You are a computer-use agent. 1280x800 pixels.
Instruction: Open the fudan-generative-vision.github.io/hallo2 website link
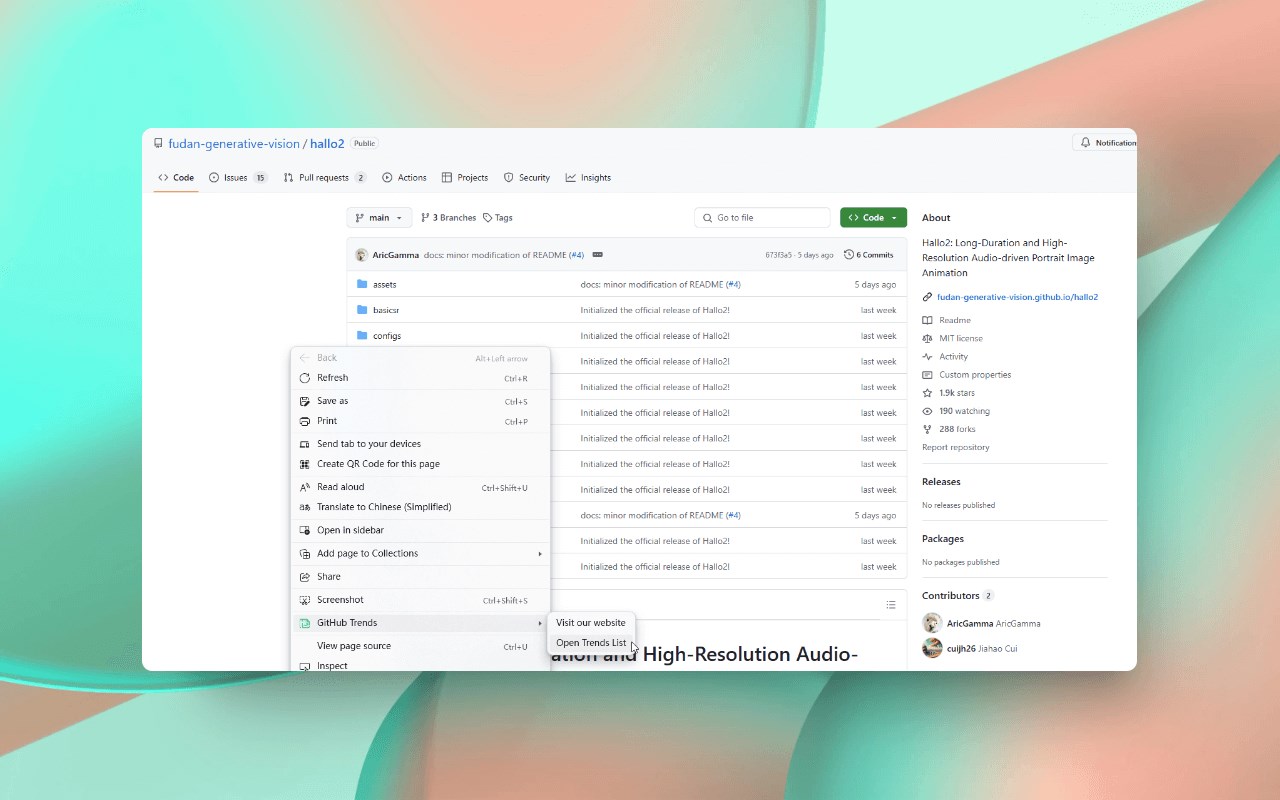1017,297
